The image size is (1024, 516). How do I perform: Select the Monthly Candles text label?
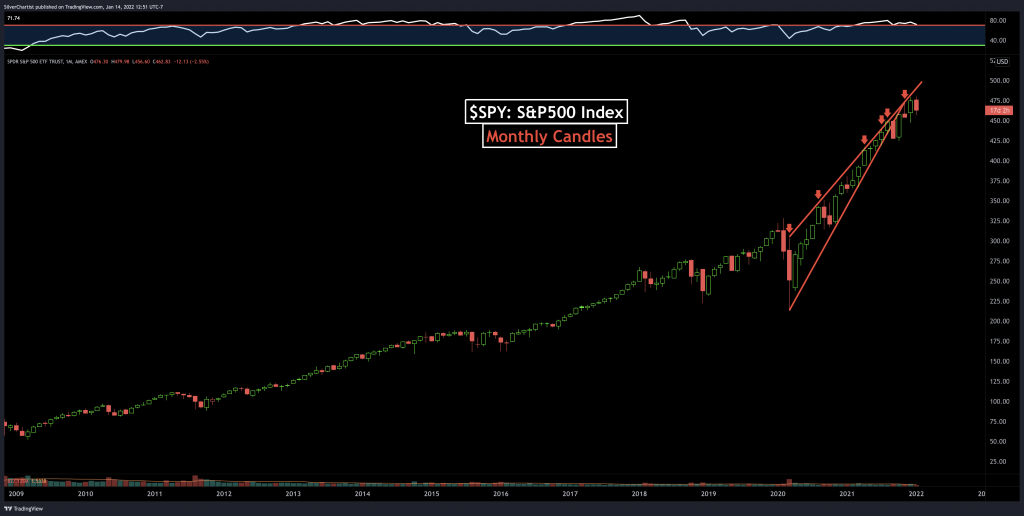(550, 137)
